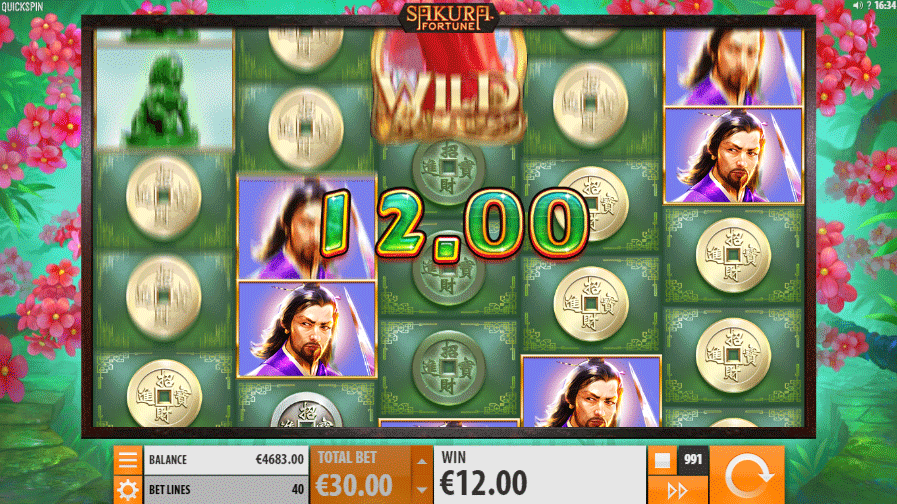Open the hamburger menu beside Balance
The width and height of the screenshot is (897, 504).
128,460
